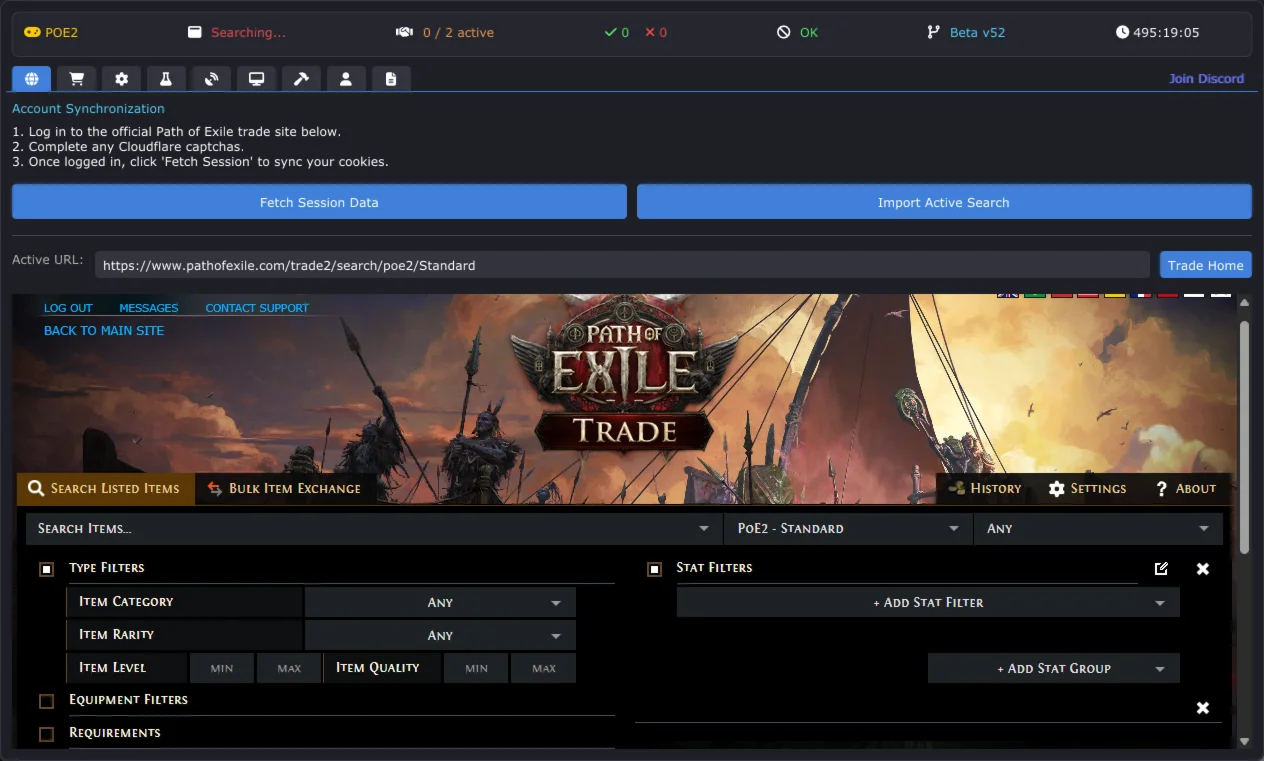Click the Bulk Item Exchange arrows icon

pos(214,488)
